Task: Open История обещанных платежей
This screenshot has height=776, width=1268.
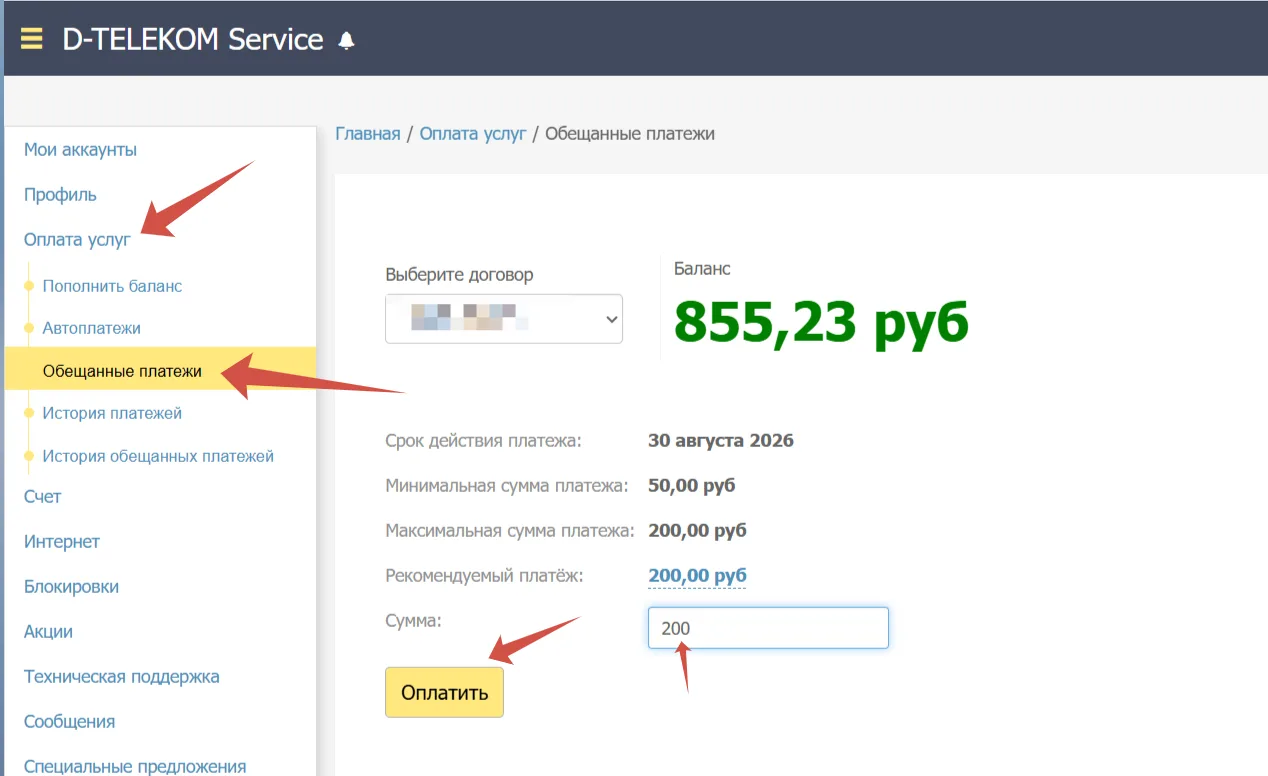Action: pyautogui.click(x=158, y=456)
